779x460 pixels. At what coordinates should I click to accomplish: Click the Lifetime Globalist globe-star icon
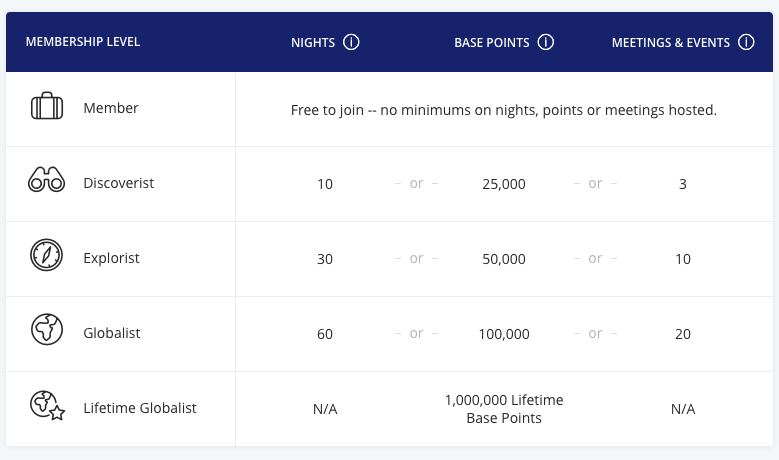tap(47, 405)
